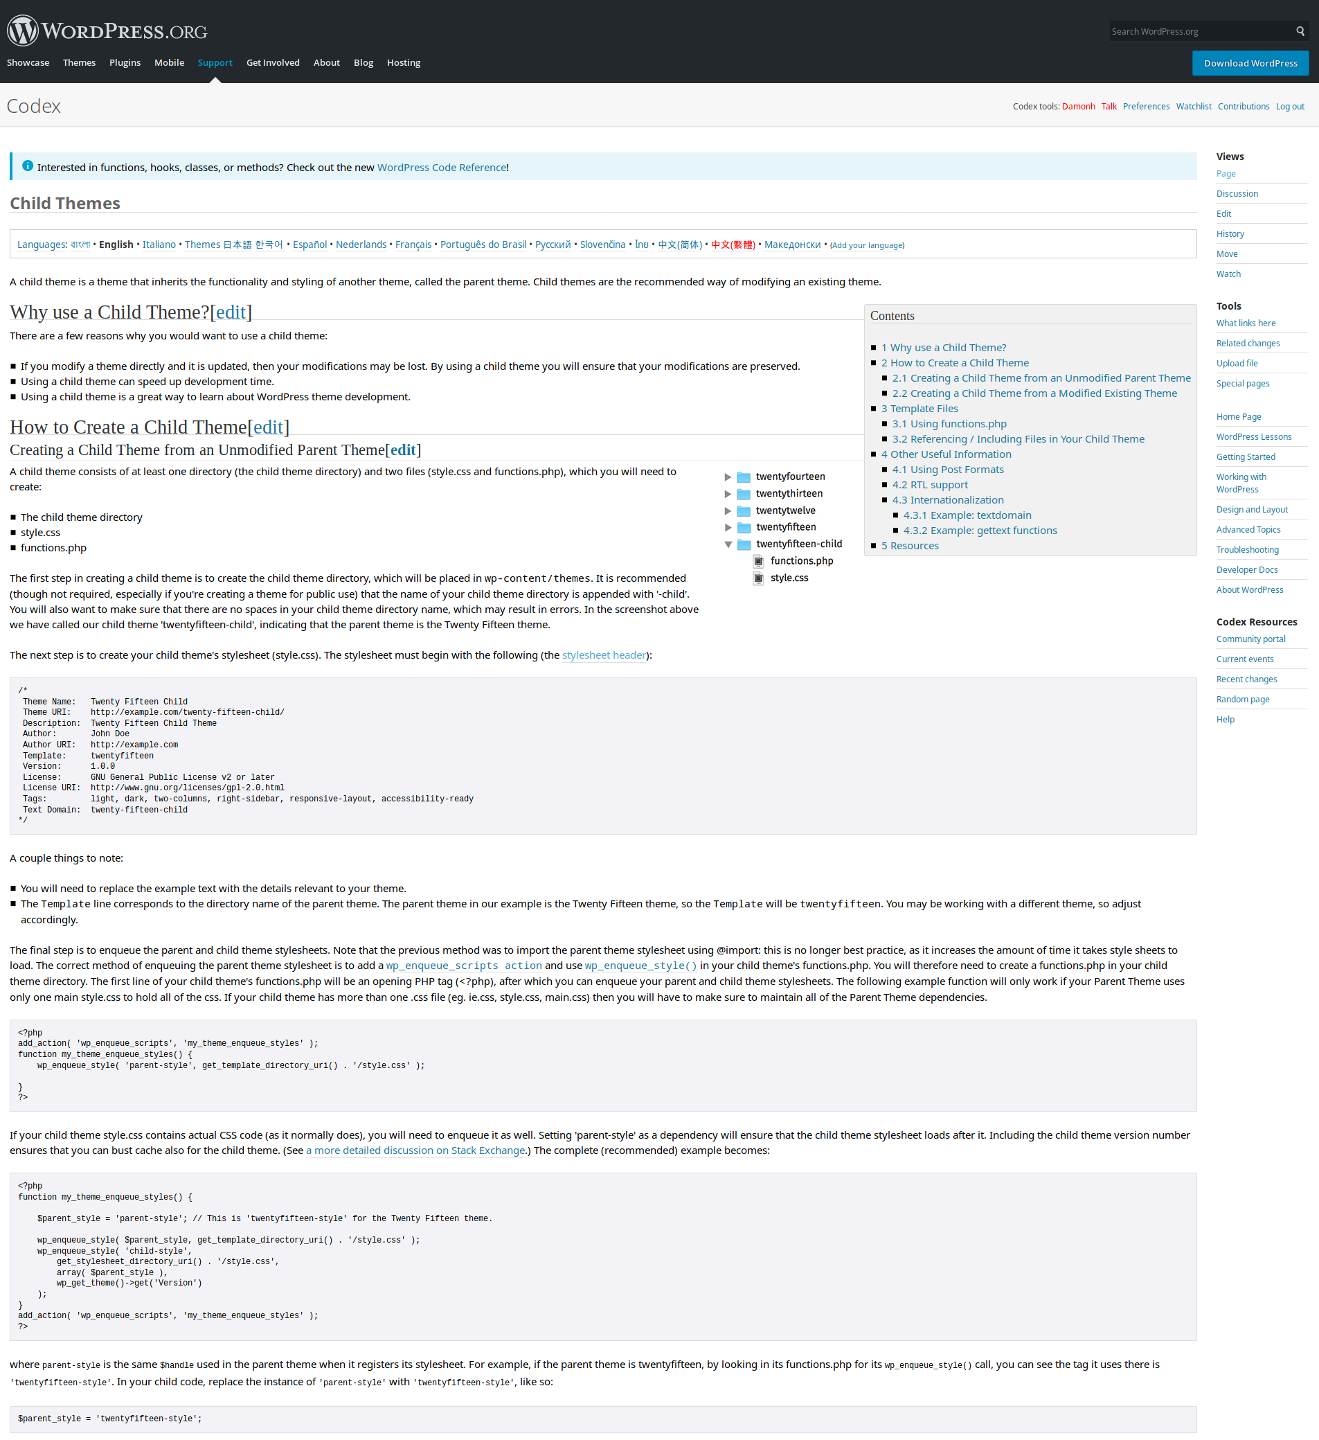1319x1440 pixels.
Task: Open What links here tool
Action: [x=1246, y=323]
